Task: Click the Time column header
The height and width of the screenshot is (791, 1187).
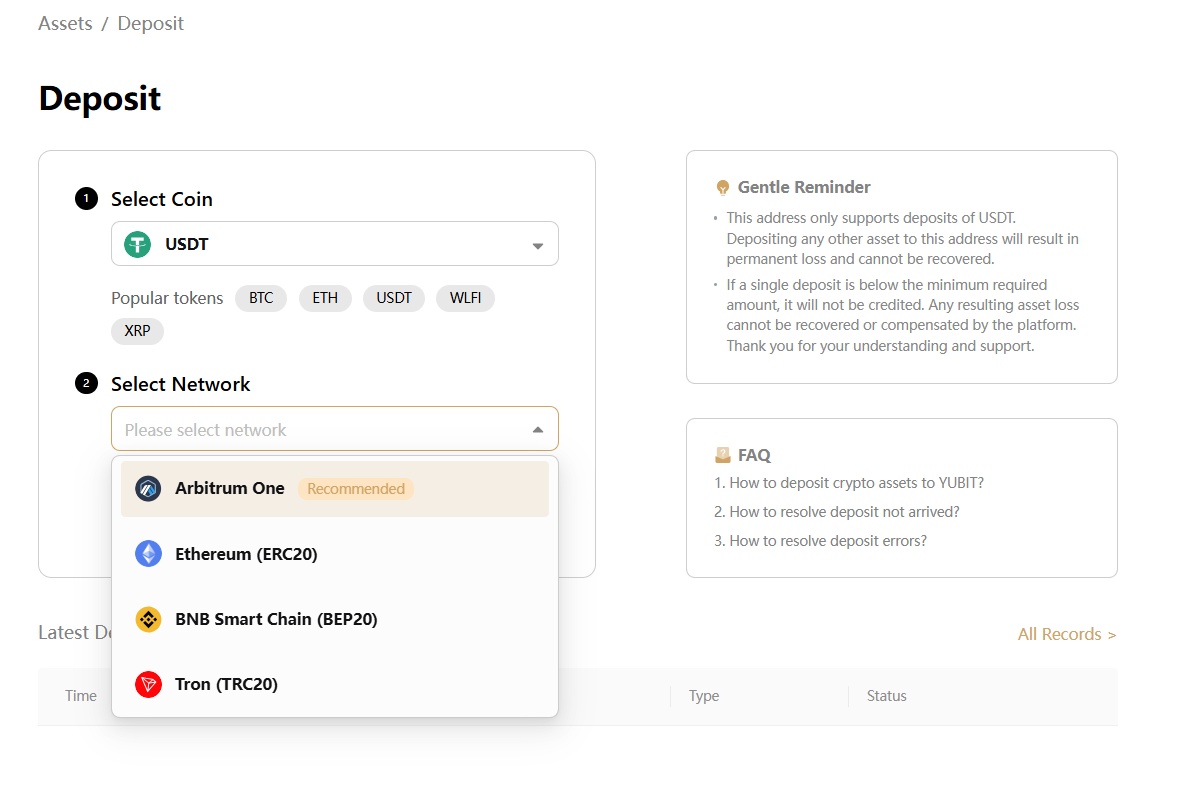Action: click(81, 696)
